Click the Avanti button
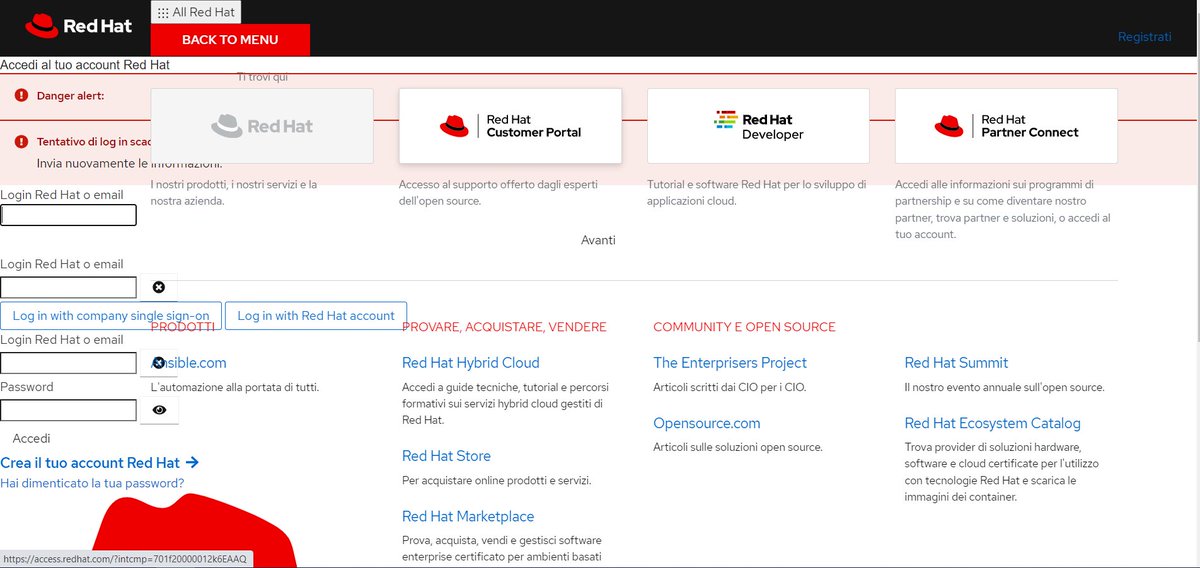The width and height of the screenshot is (1200, 568). click(x=598, y=240)
